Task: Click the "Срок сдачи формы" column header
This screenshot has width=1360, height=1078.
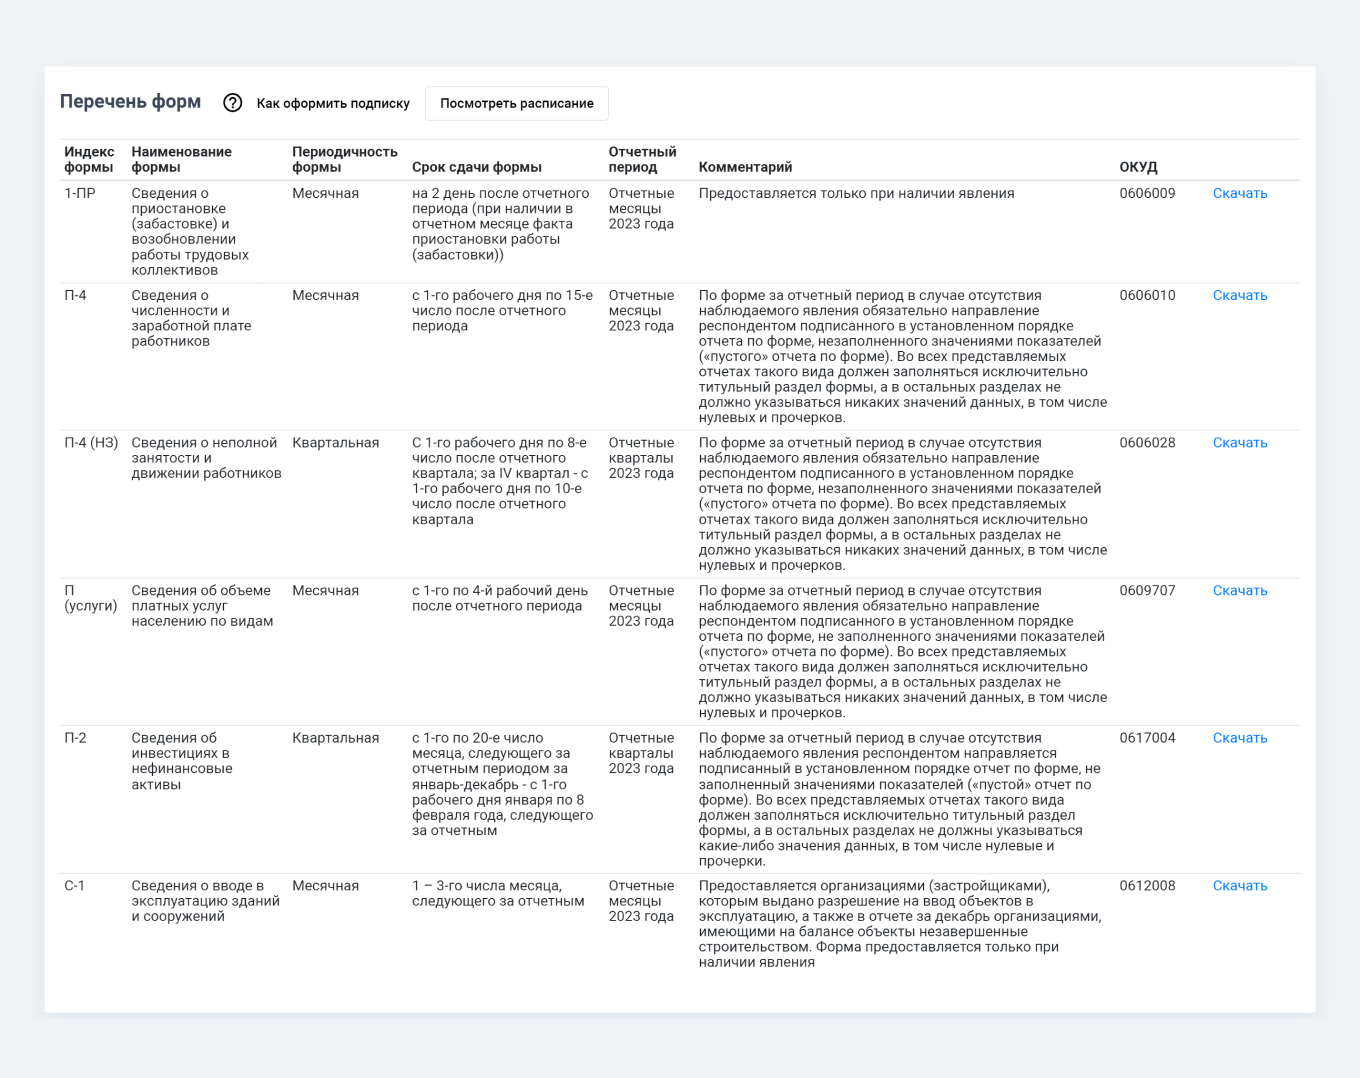Action: point(477,167)
